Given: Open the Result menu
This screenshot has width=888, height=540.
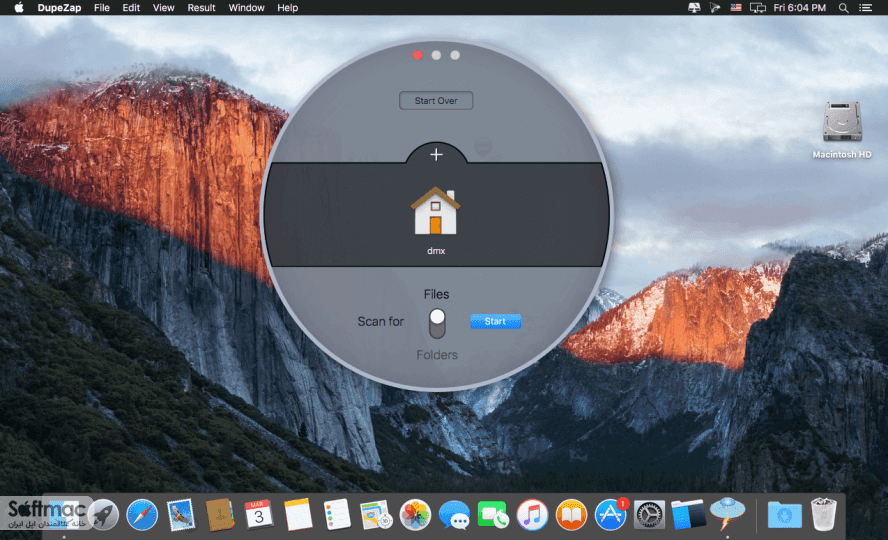Looking at the screenshot, I should 202,8.
